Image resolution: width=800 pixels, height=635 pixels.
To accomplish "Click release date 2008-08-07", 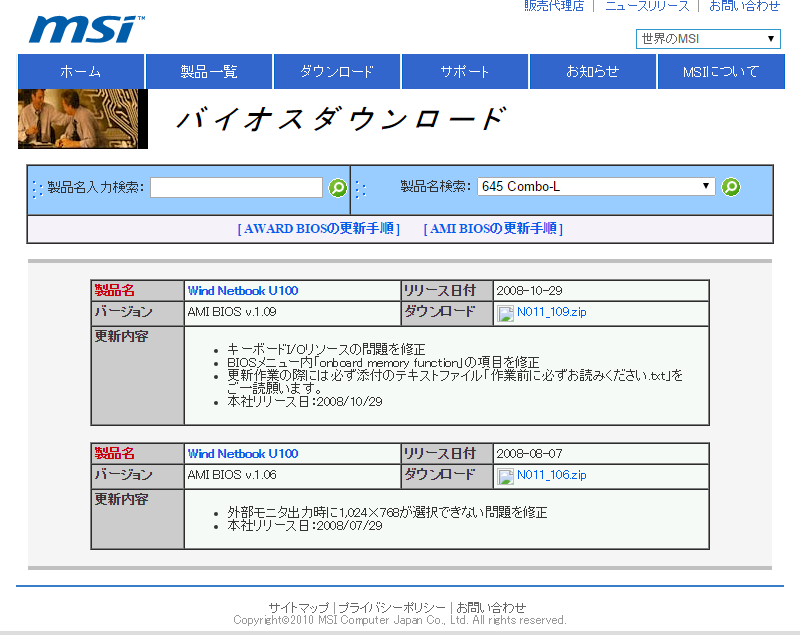I will coord(529,454).
